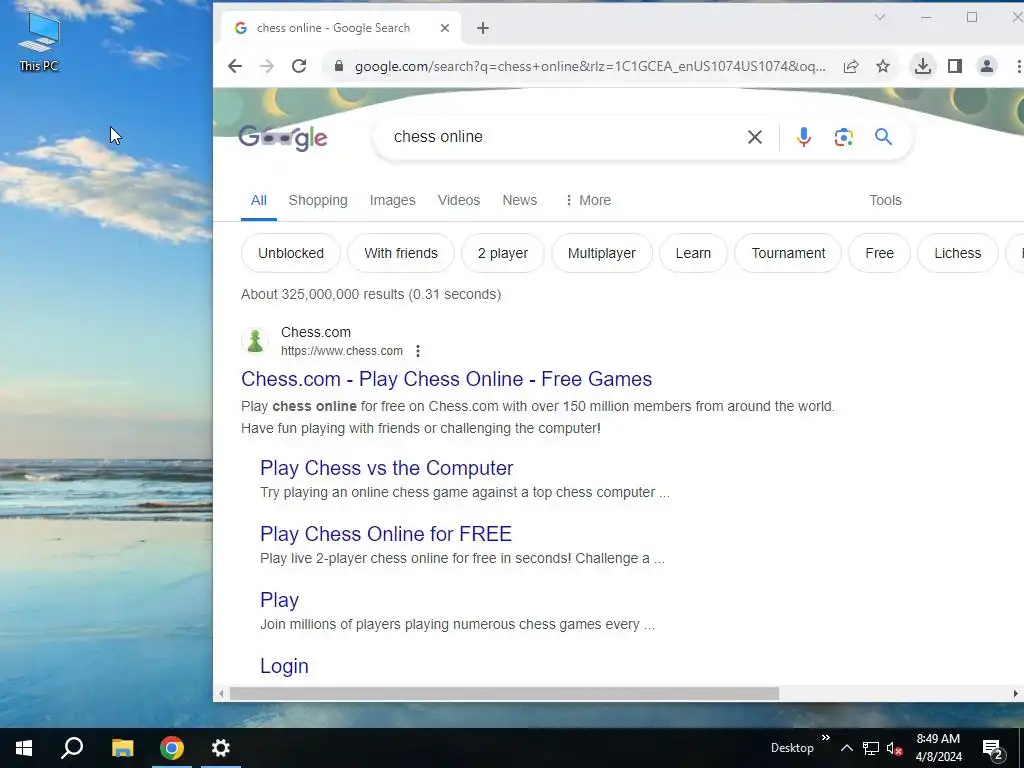
Task: Open Windows Start menu
Action: point(24,748)
